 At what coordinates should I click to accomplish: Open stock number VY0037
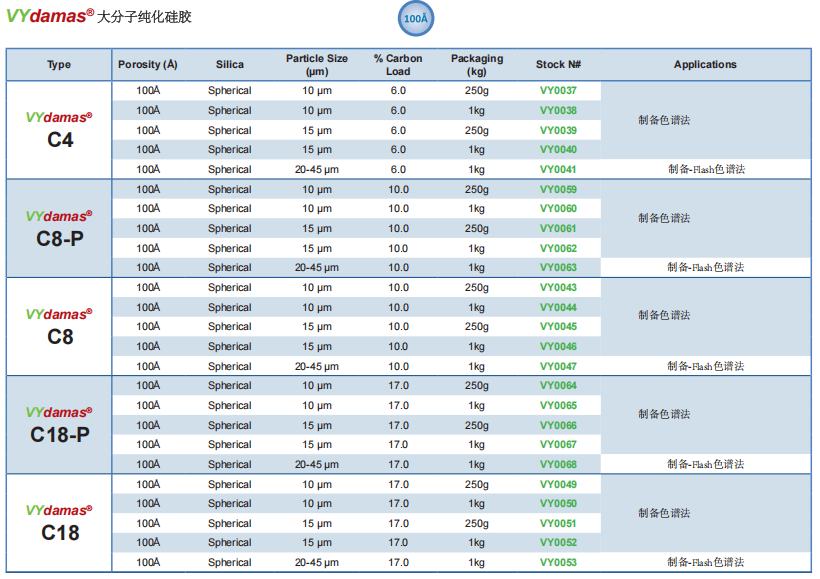(x=558, y=90)
